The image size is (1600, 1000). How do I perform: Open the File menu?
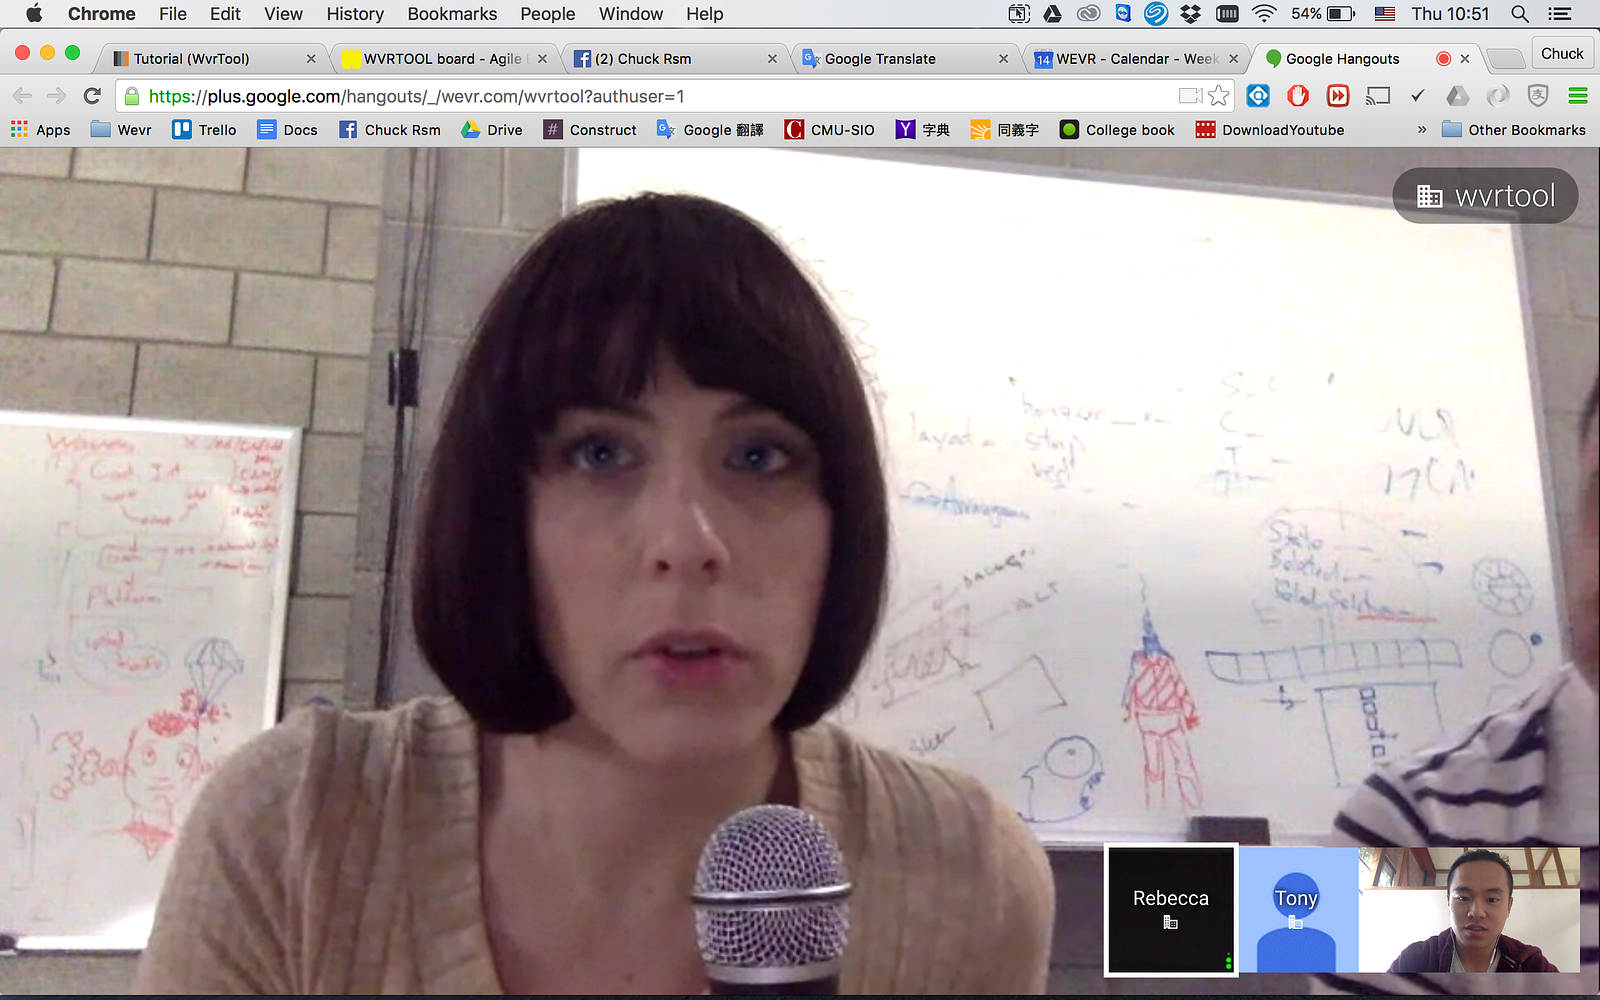pos(173,14)
